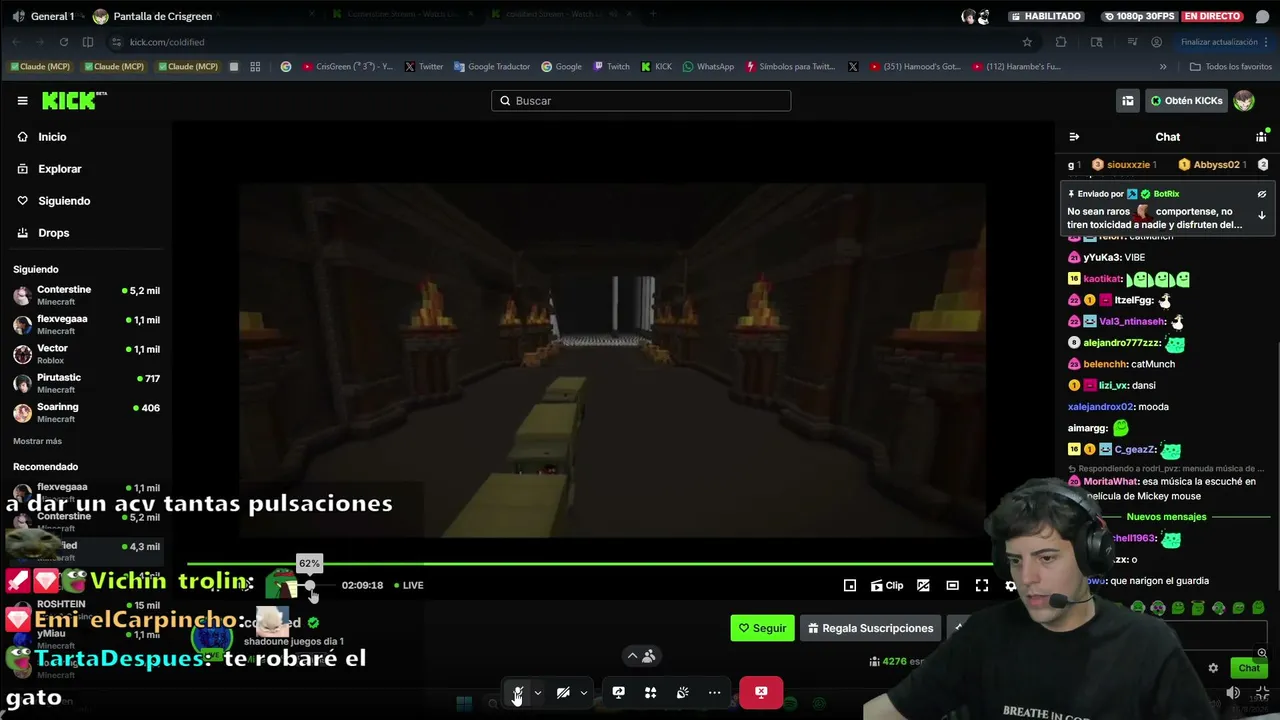
Task: Open the KICK bookmark
Action: pyautogui.click(x=656, y=67)
